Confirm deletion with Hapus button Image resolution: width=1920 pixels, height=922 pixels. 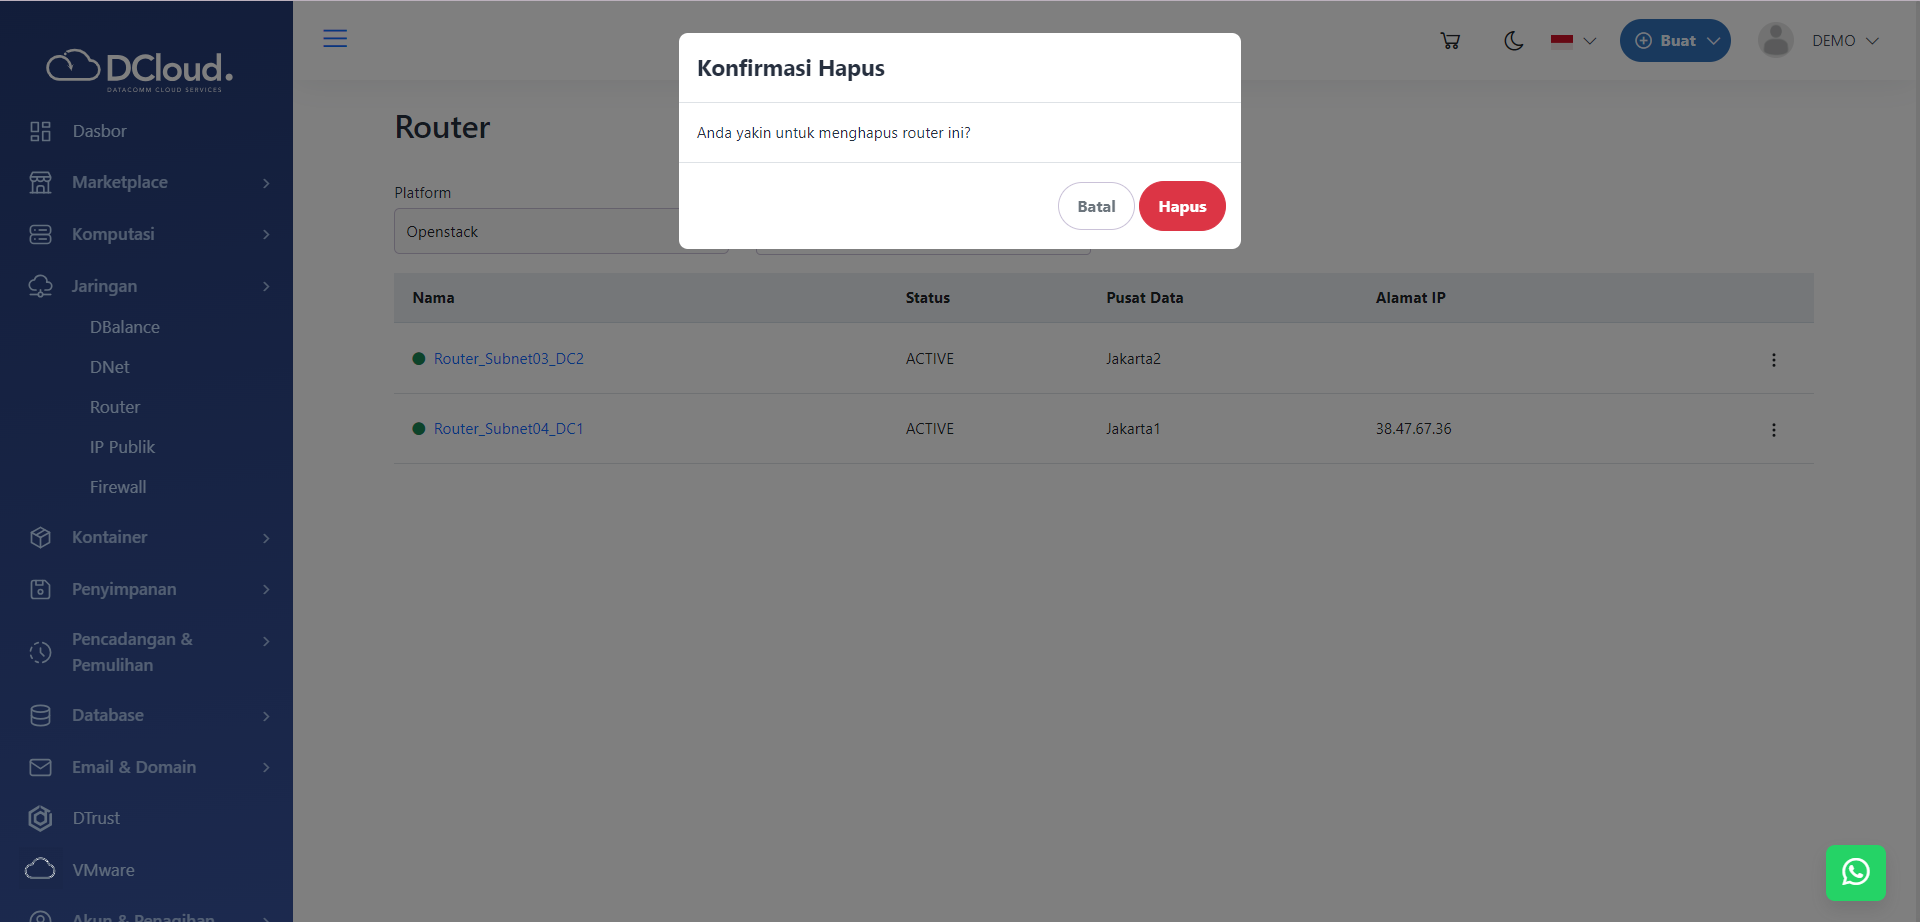pos(1182,206)
